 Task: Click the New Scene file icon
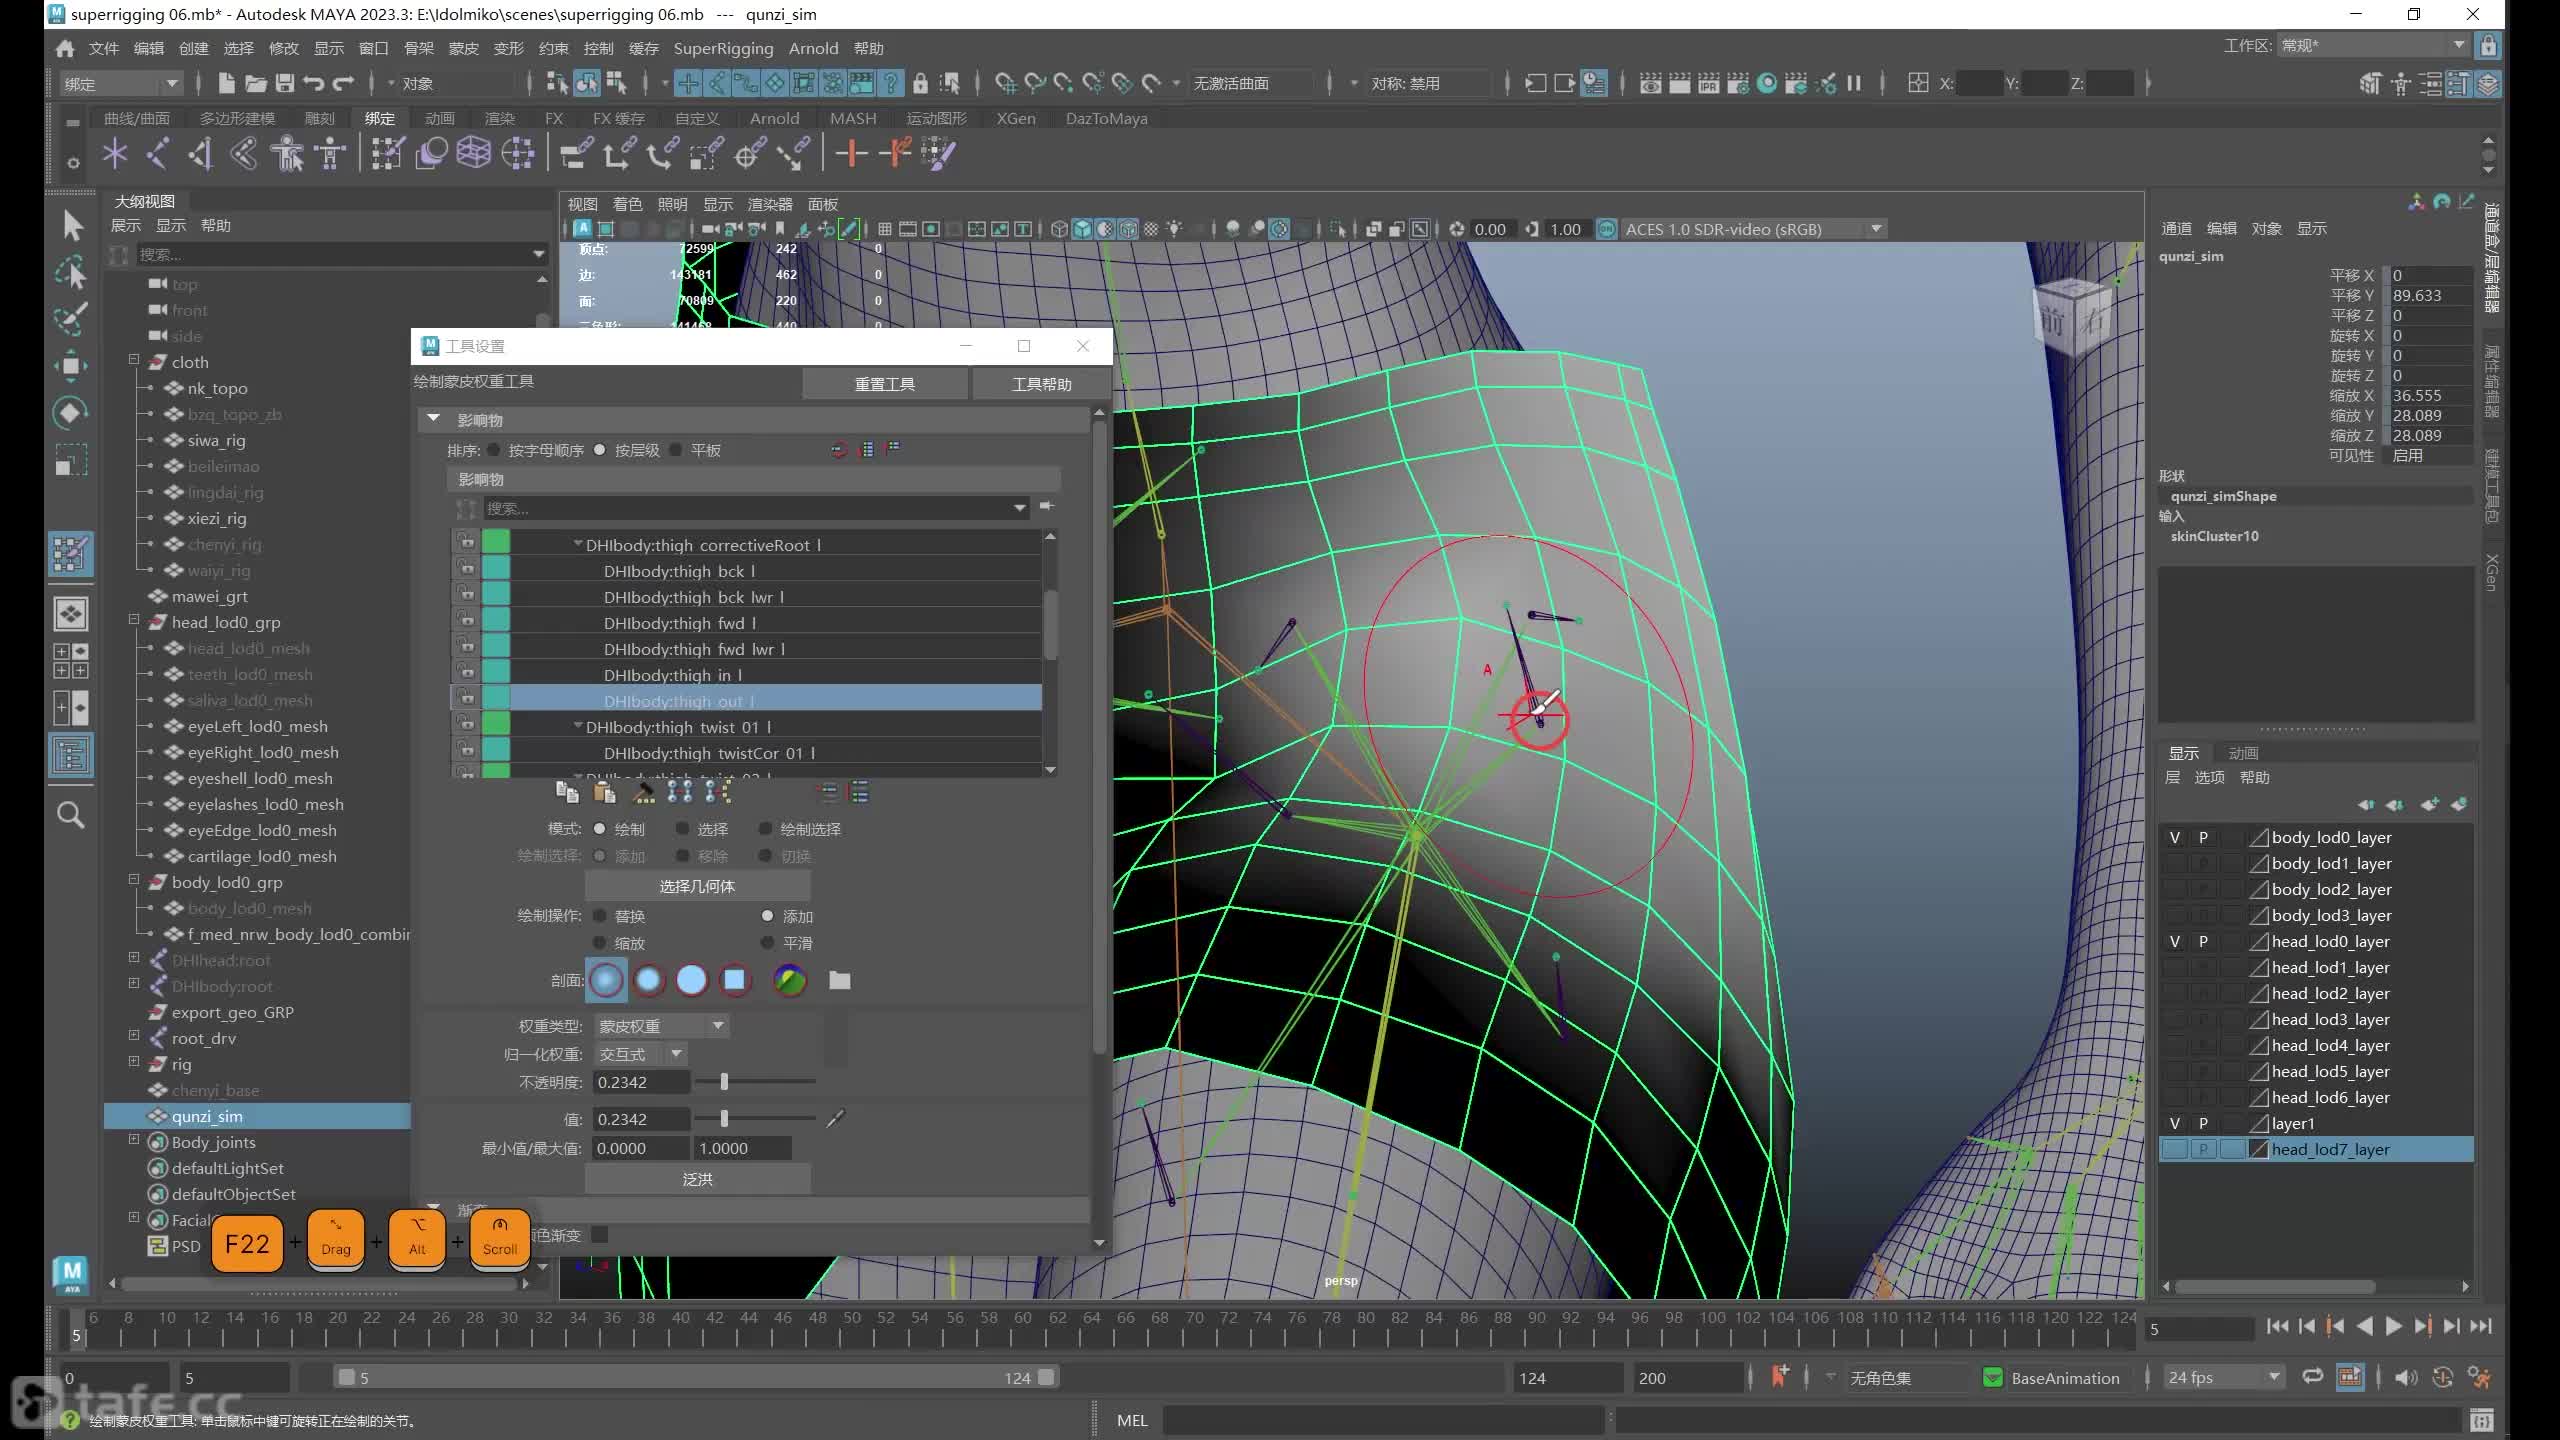click(x=226, y=83)
